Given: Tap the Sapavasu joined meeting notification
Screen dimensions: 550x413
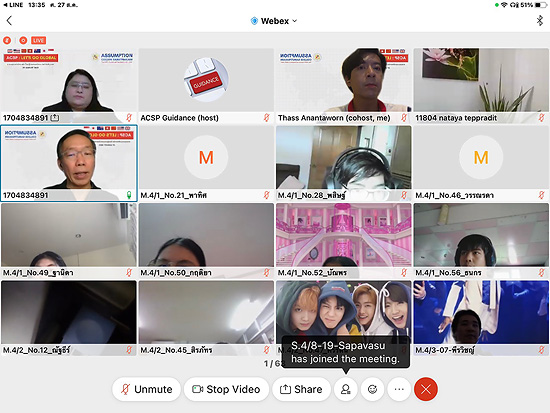Looking at the screenshot, I should click(x=346, y=352).
